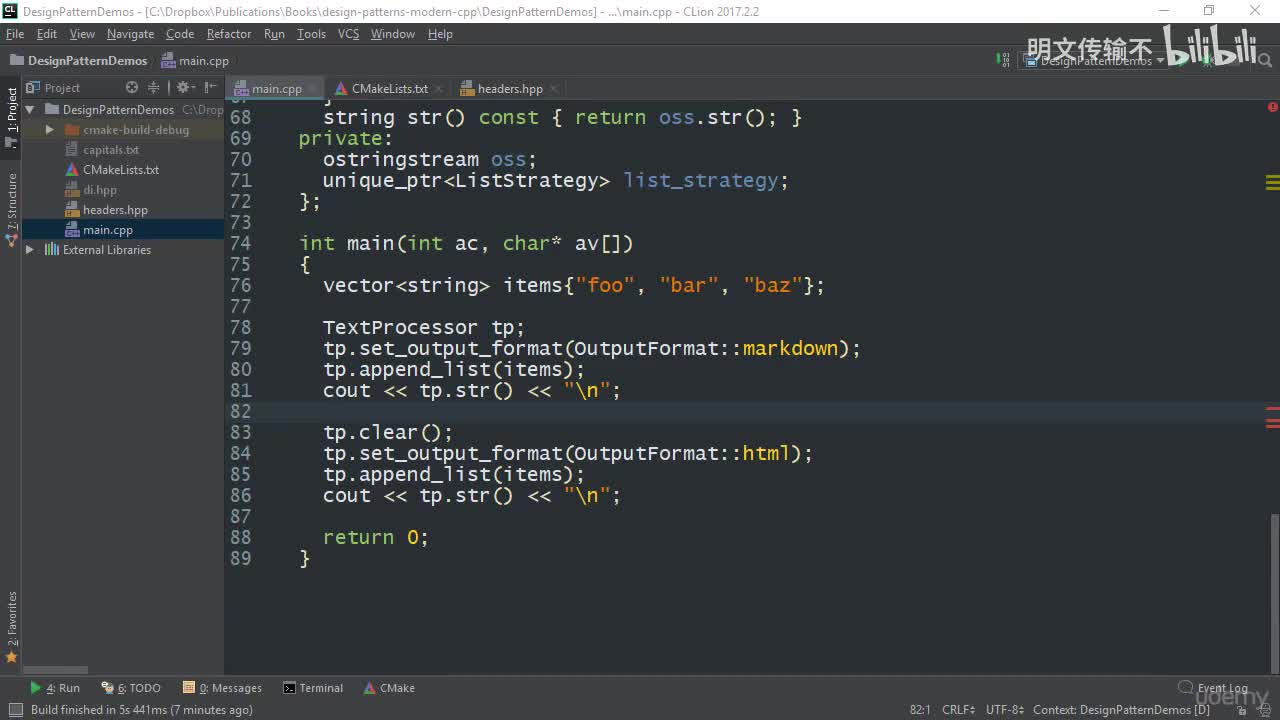Image resolution: width=1280 pixels, height=720 pixels.
Task: Collapse the DesignPatternDemos root folder
Action: point(30,110)
